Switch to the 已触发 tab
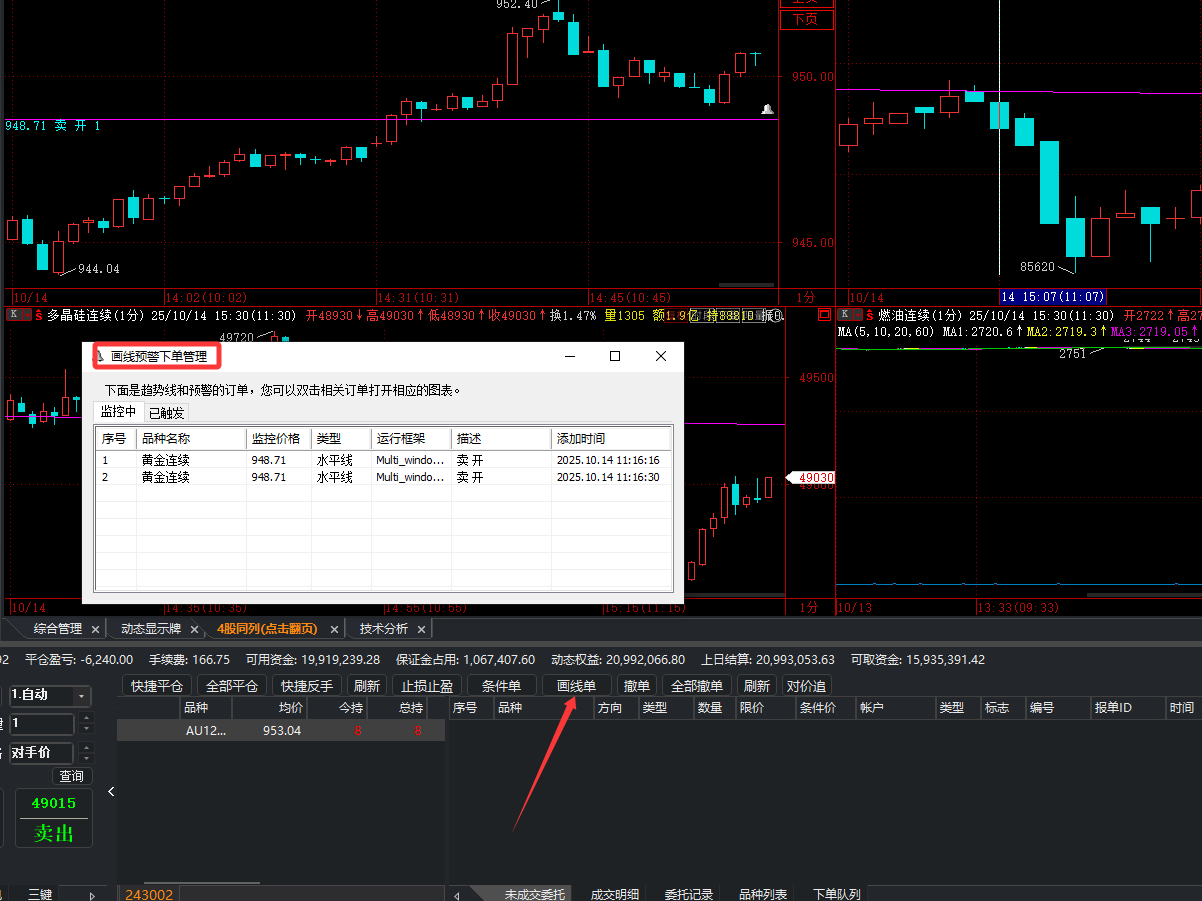1202x901 pixels. (166, 413)
